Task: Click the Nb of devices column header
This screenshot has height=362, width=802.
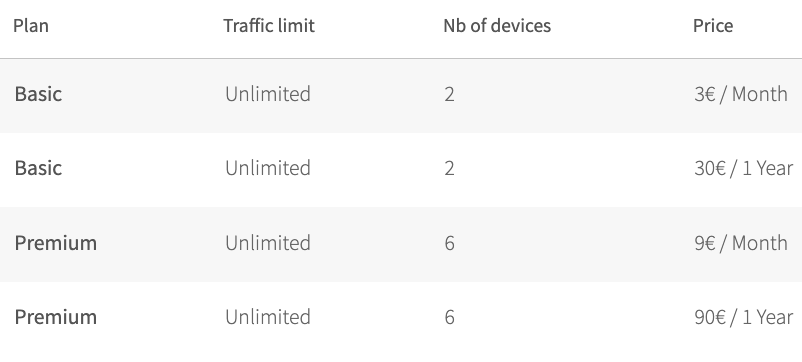Action: pos(497,26)
